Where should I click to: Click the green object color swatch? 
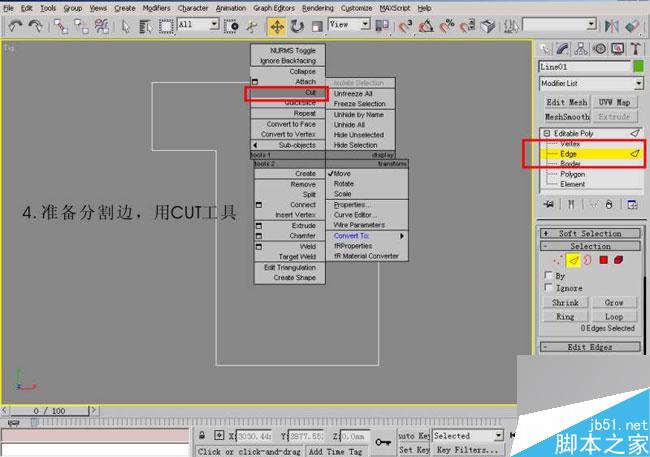[638, 66]
